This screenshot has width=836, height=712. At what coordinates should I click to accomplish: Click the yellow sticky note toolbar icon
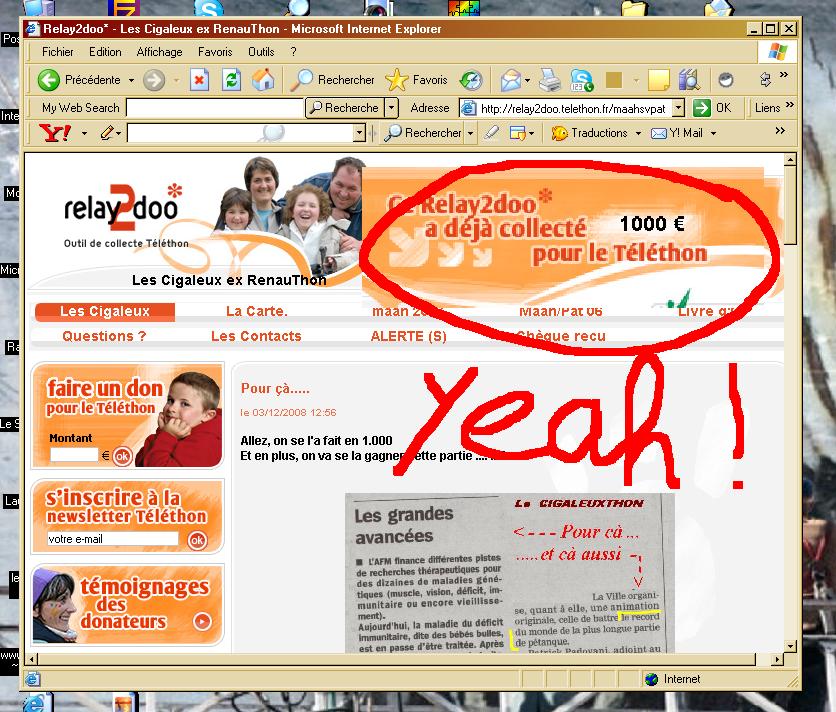658,80
